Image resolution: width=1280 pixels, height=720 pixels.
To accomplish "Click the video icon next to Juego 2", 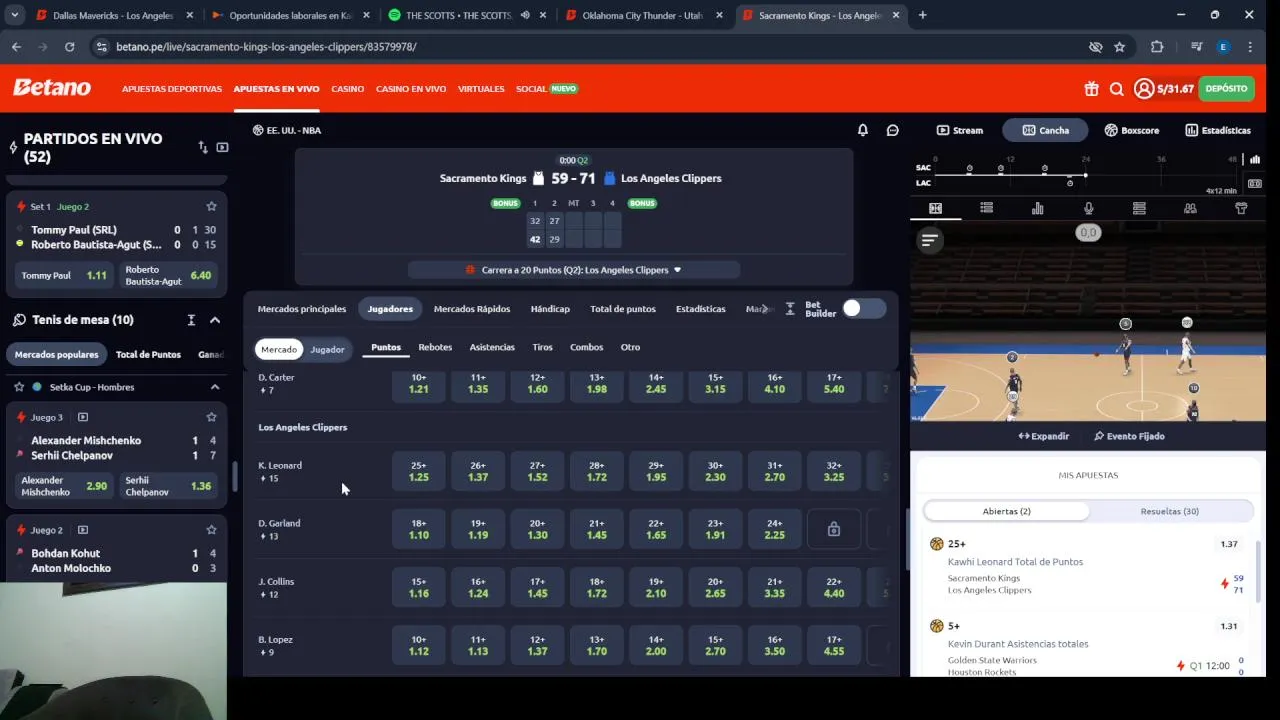I will point(83,530).
